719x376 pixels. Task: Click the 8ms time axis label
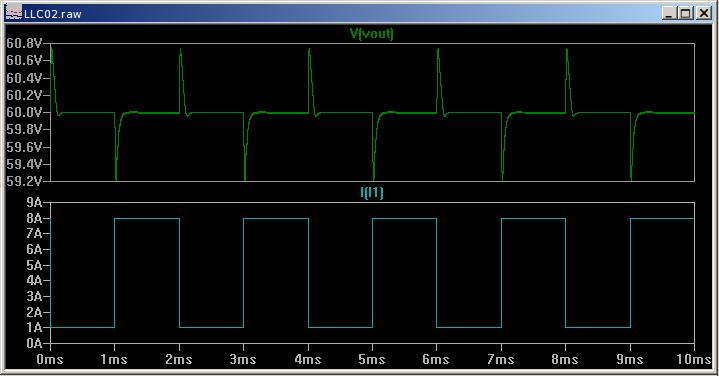[x=565, y=359]
